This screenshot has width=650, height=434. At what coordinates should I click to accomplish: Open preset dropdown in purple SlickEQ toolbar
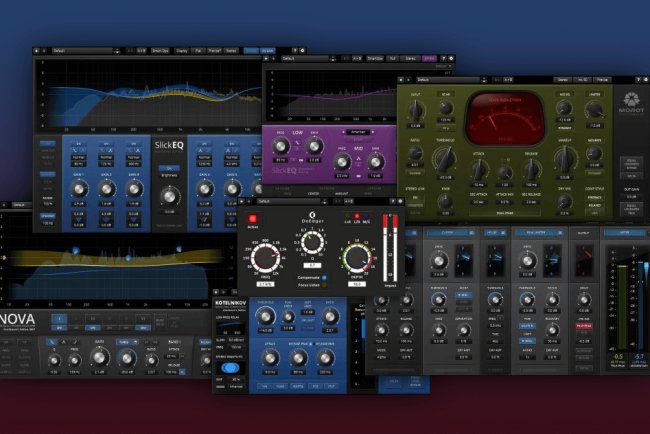pyautogui.click(x=306, y=58)
